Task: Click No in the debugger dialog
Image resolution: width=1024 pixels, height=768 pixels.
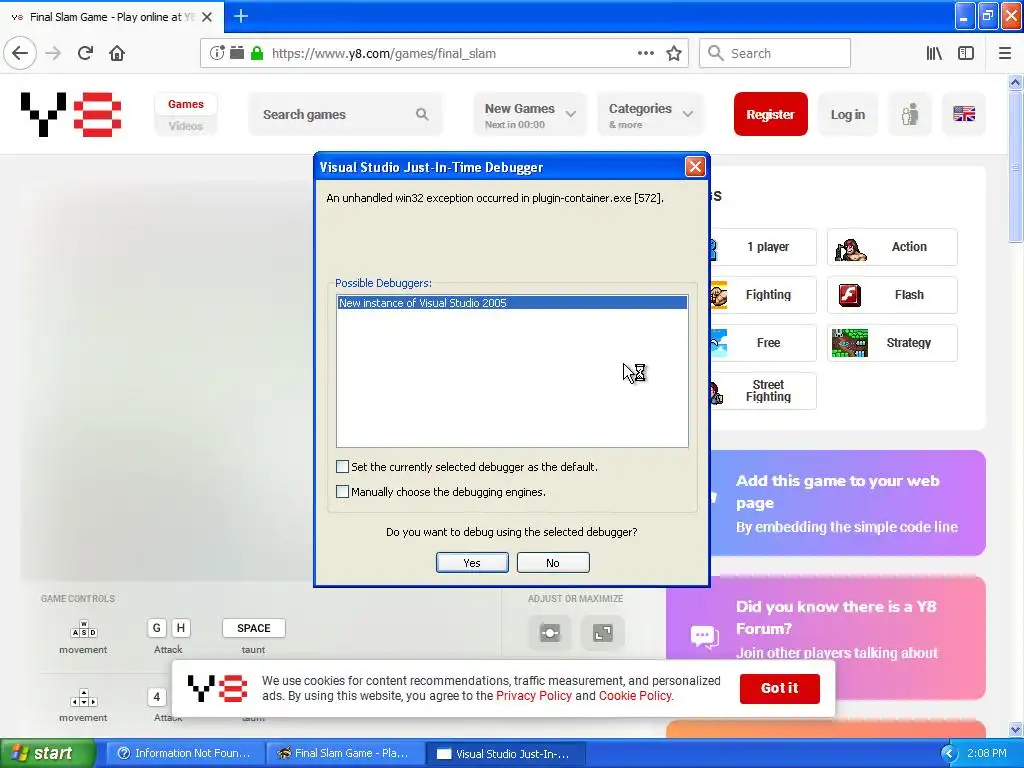Action: pos(552,562)
